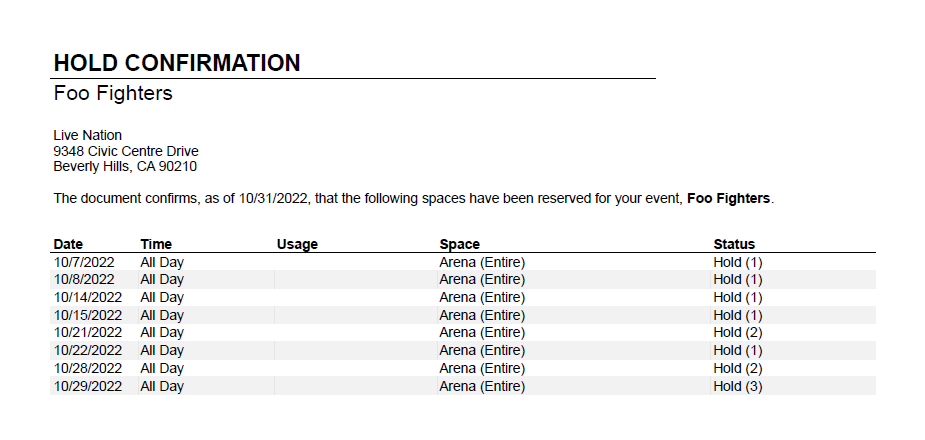Click the 10/31/2022 confirmation date text
The image size is (925, 440).
pyautogui.click(x=273, y=199)
